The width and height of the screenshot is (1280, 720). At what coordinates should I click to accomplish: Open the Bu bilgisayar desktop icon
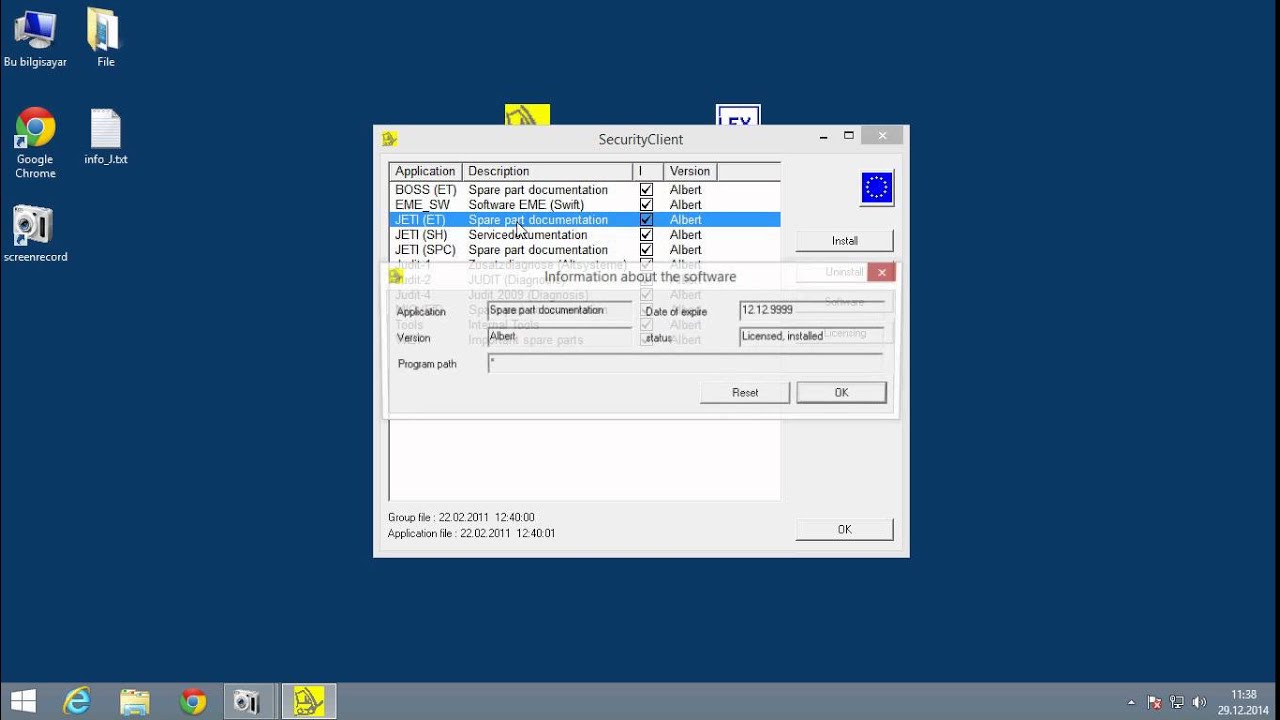click(x=35, y=38)
